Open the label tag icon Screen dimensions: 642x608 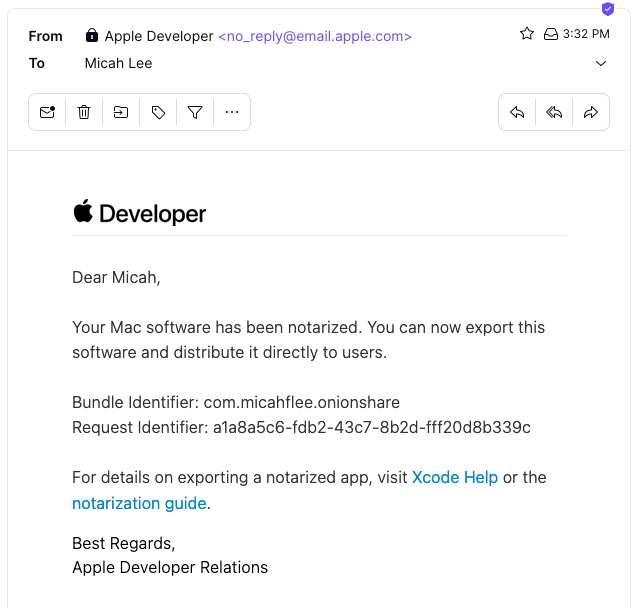tap(158, 112)
